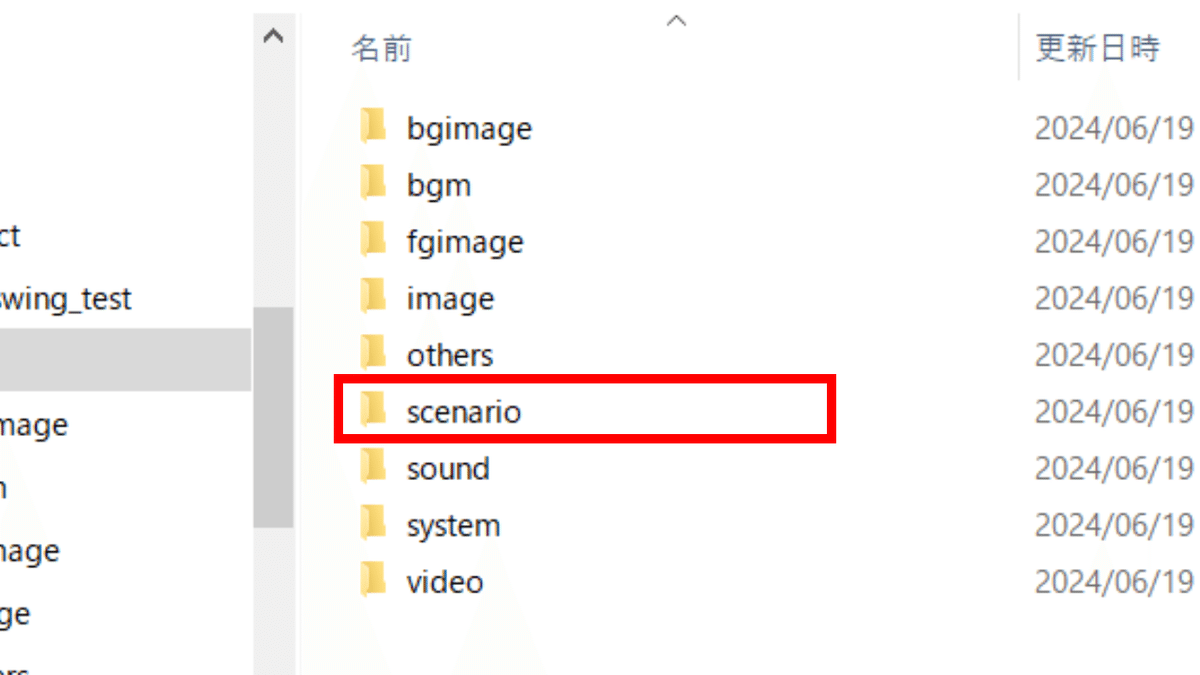
Task: Select the bgm folder icon
Action: pos(373,184)
